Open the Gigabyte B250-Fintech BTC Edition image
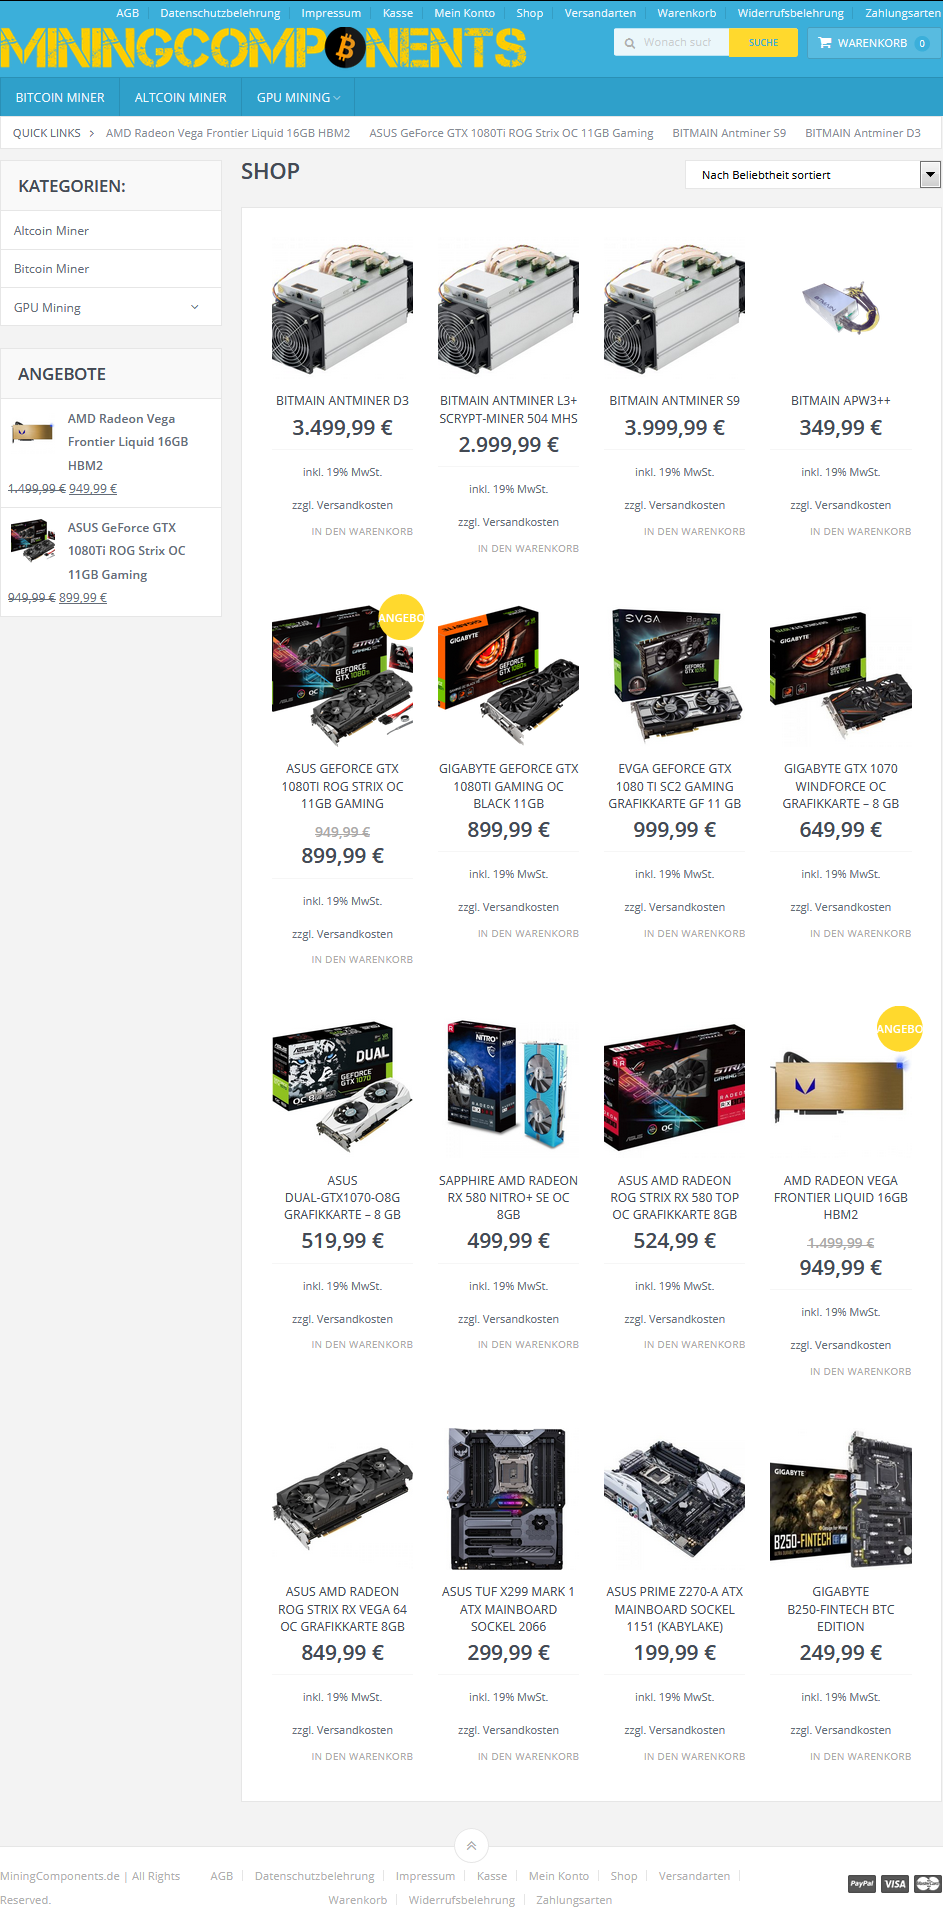This screenshot has width=943, height=1927. [x=841, y=1499]
